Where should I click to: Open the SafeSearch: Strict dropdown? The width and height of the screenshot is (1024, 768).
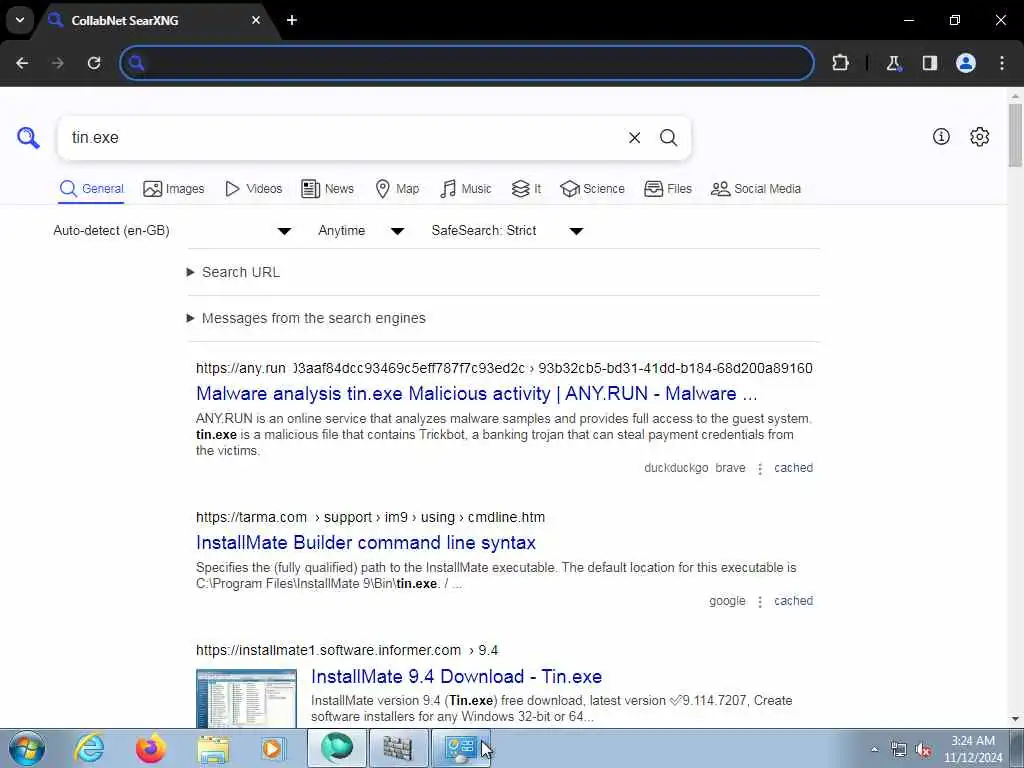coord(507,231)
